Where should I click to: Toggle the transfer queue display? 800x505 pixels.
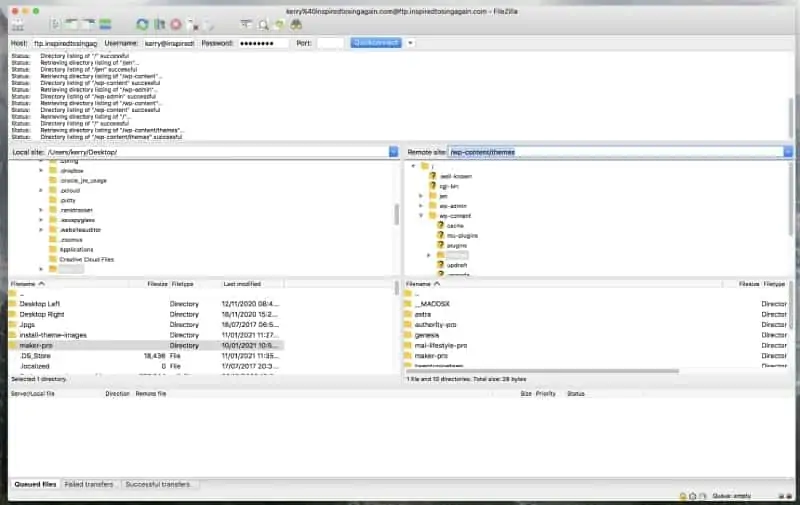coord(105,24)
